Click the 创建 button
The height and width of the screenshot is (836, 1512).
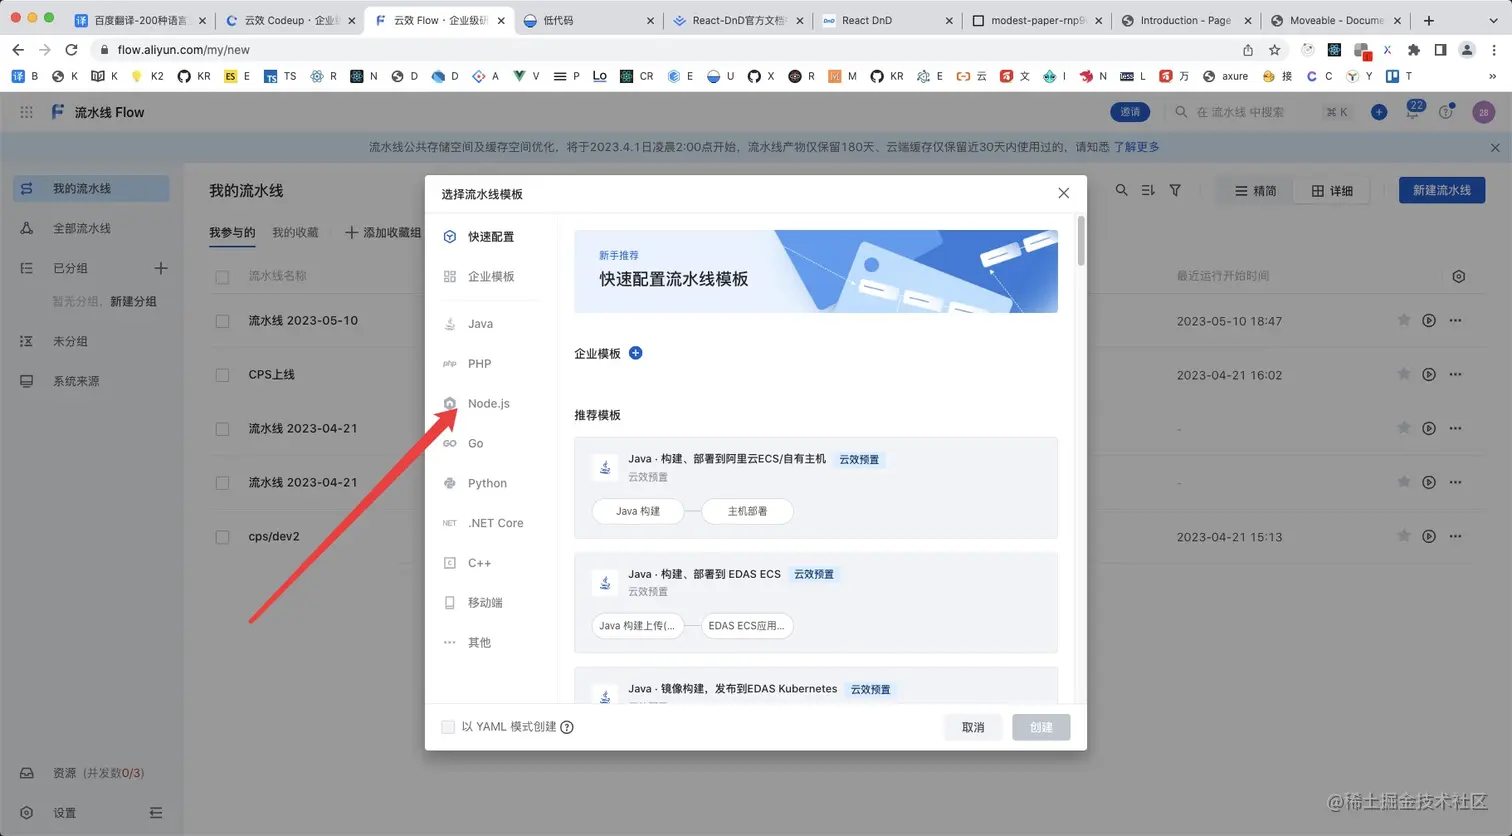point(1041,727)
